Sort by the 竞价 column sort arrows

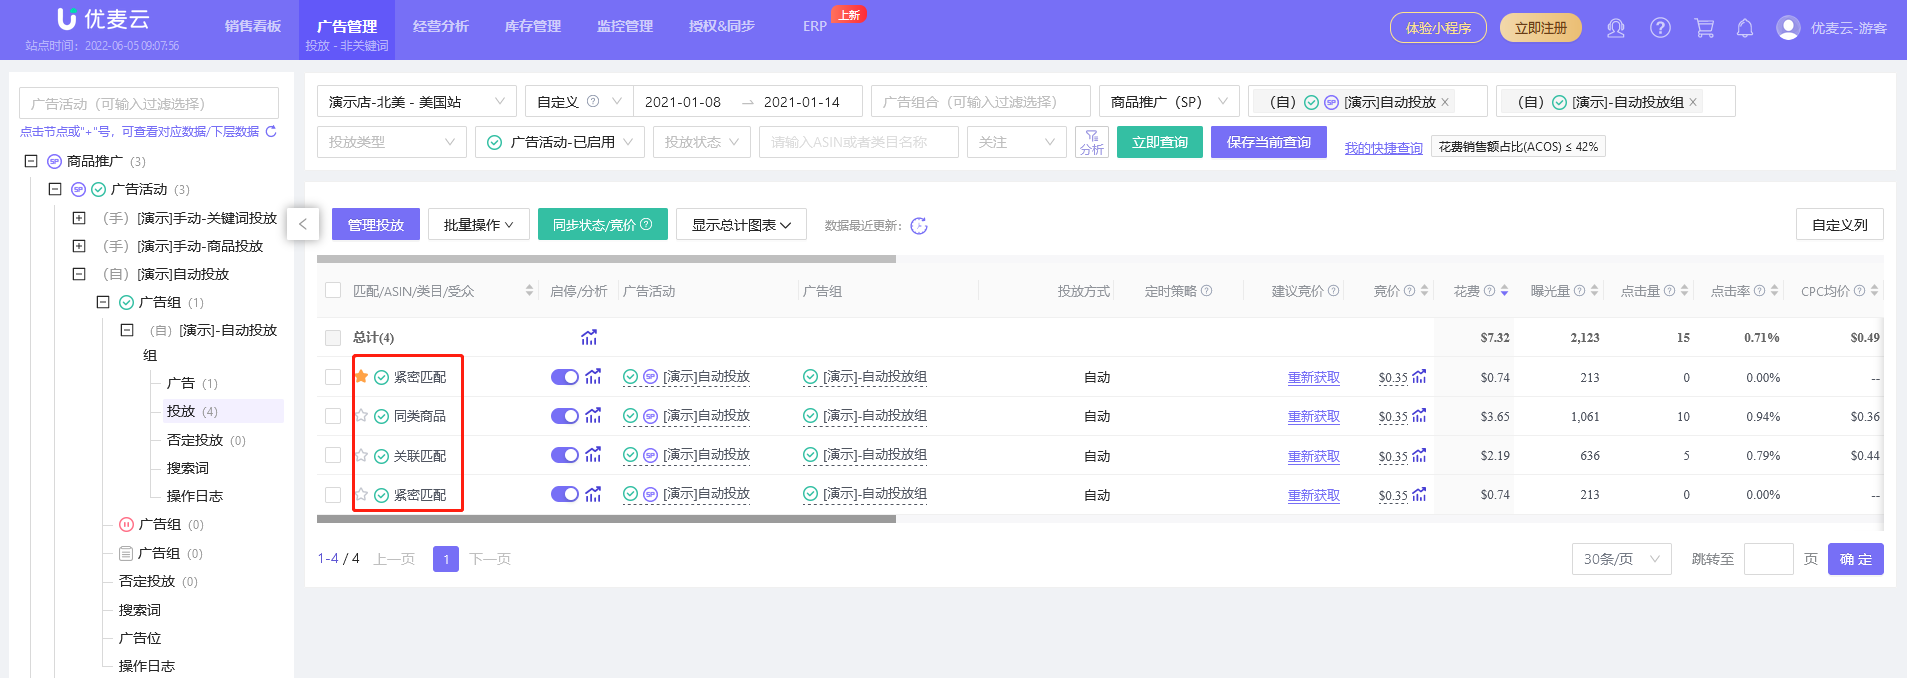pos(1424,291)
